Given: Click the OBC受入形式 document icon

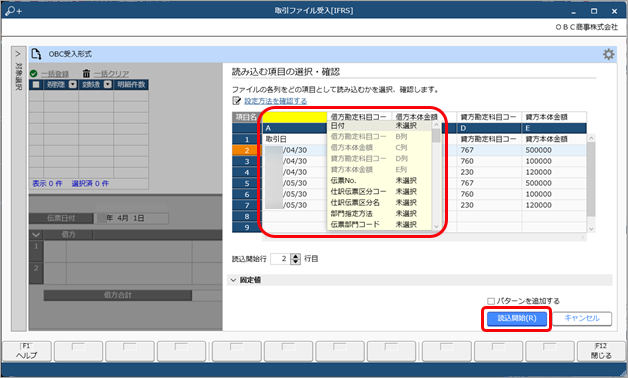Looking at the screenshot, I should click(36, 54).
